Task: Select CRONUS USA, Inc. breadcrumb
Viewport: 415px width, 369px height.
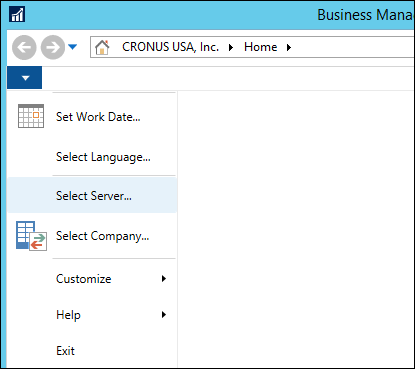Action: pos(170,47)
